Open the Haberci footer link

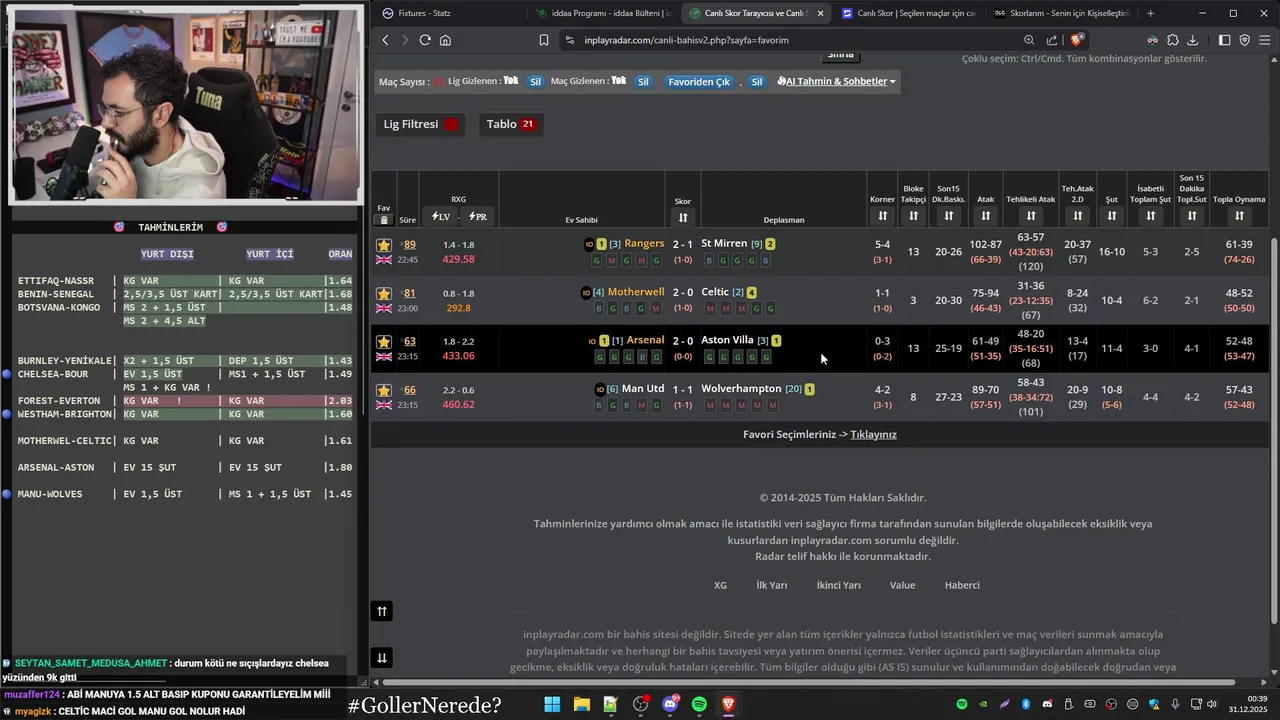tap(962, 585)
